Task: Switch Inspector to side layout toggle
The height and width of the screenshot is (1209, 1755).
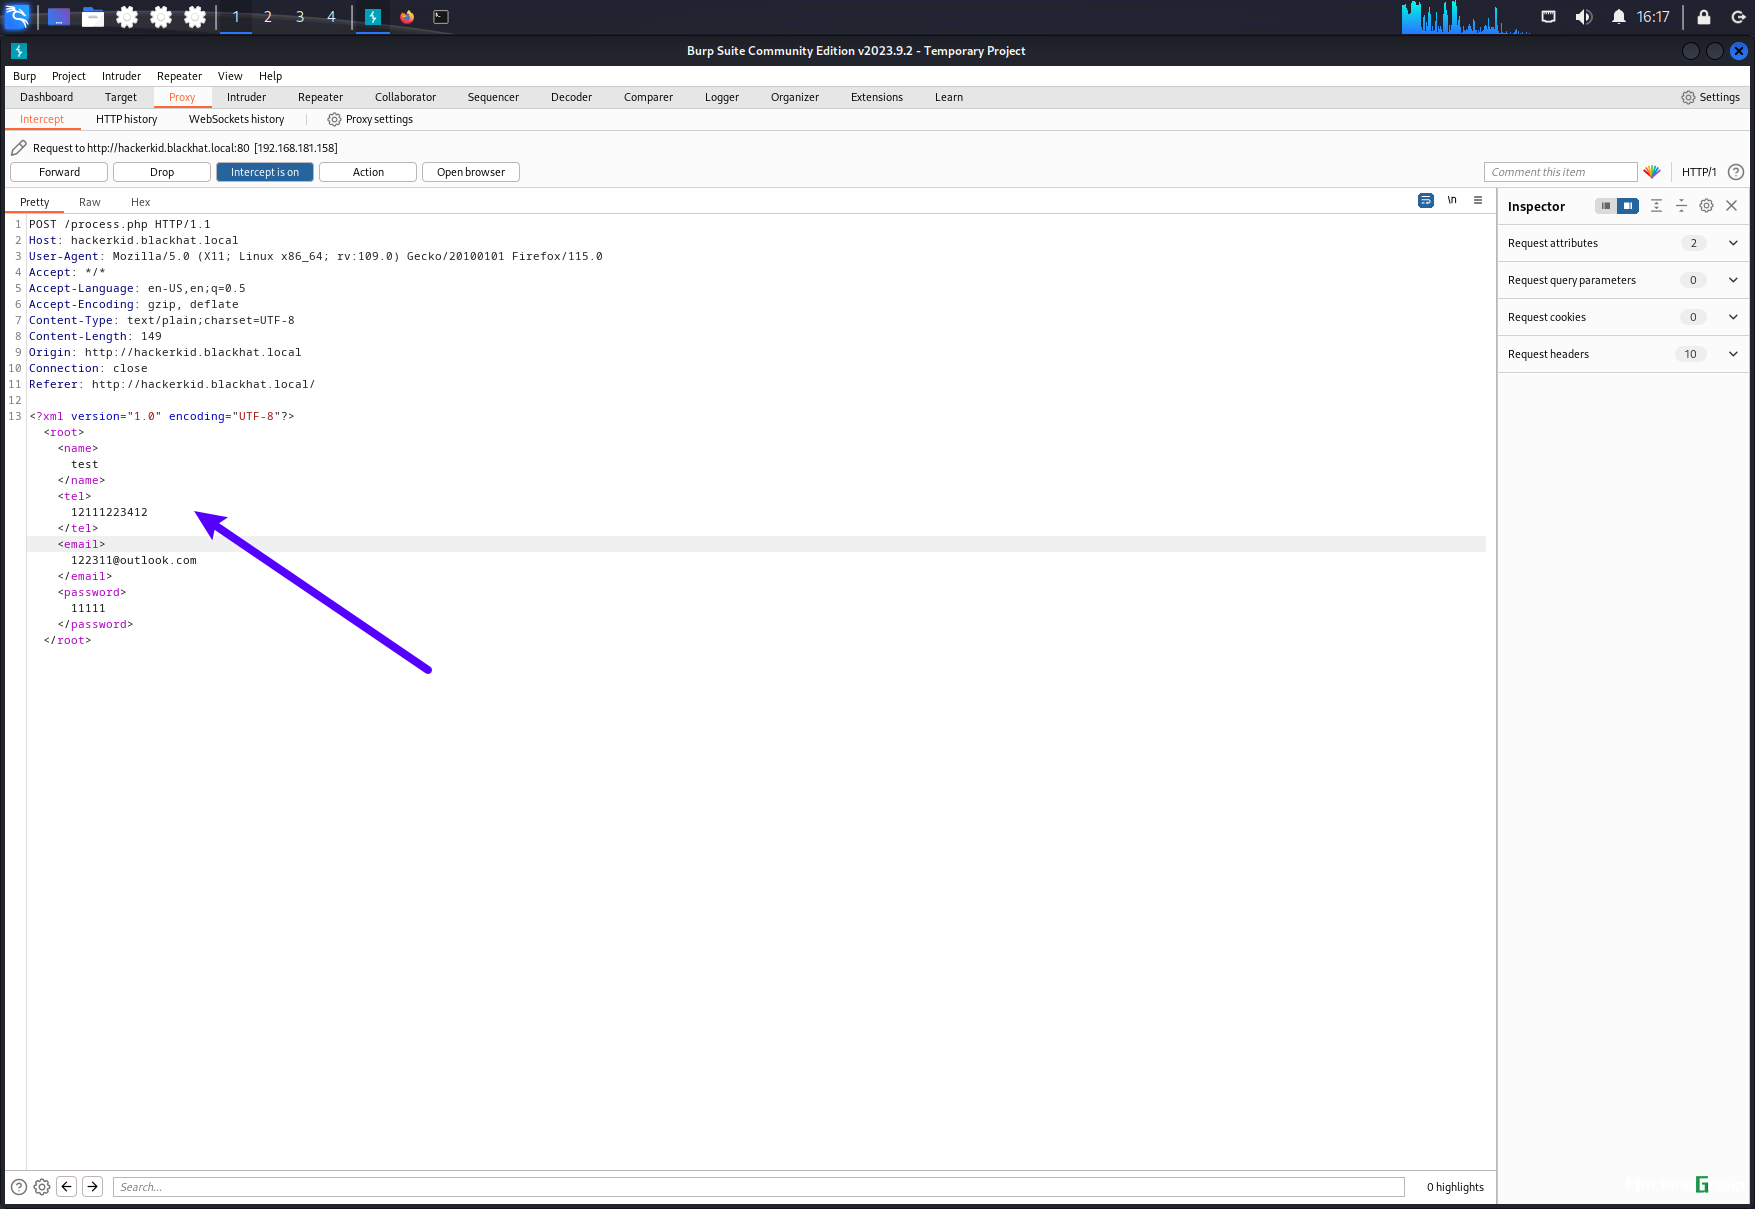Action: (1628, 206)
